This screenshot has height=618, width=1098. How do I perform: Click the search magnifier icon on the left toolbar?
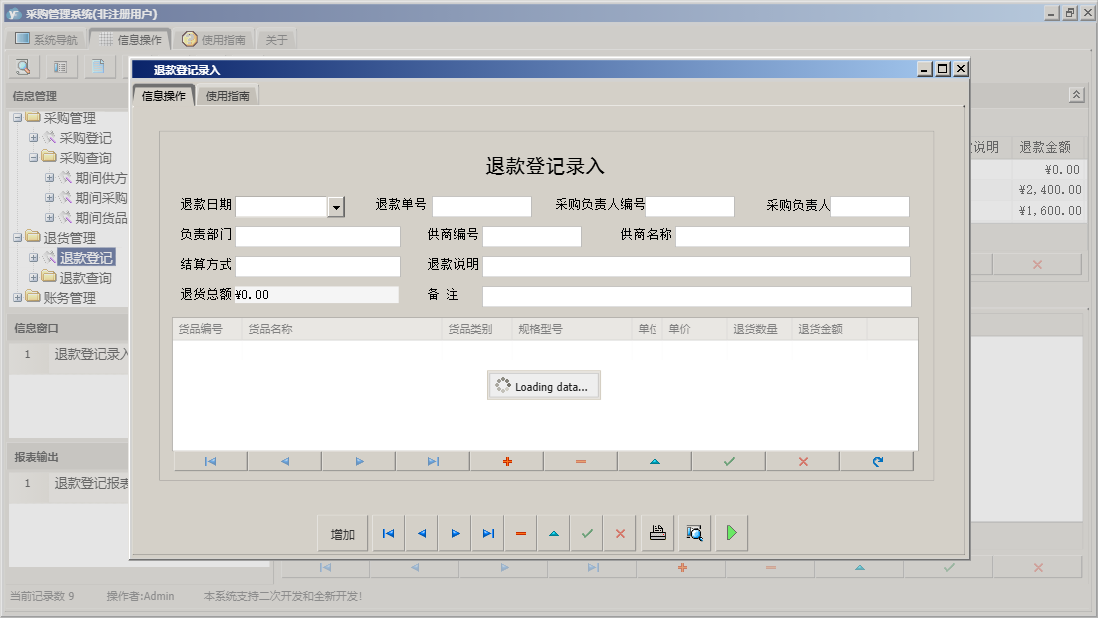(21, 65)
